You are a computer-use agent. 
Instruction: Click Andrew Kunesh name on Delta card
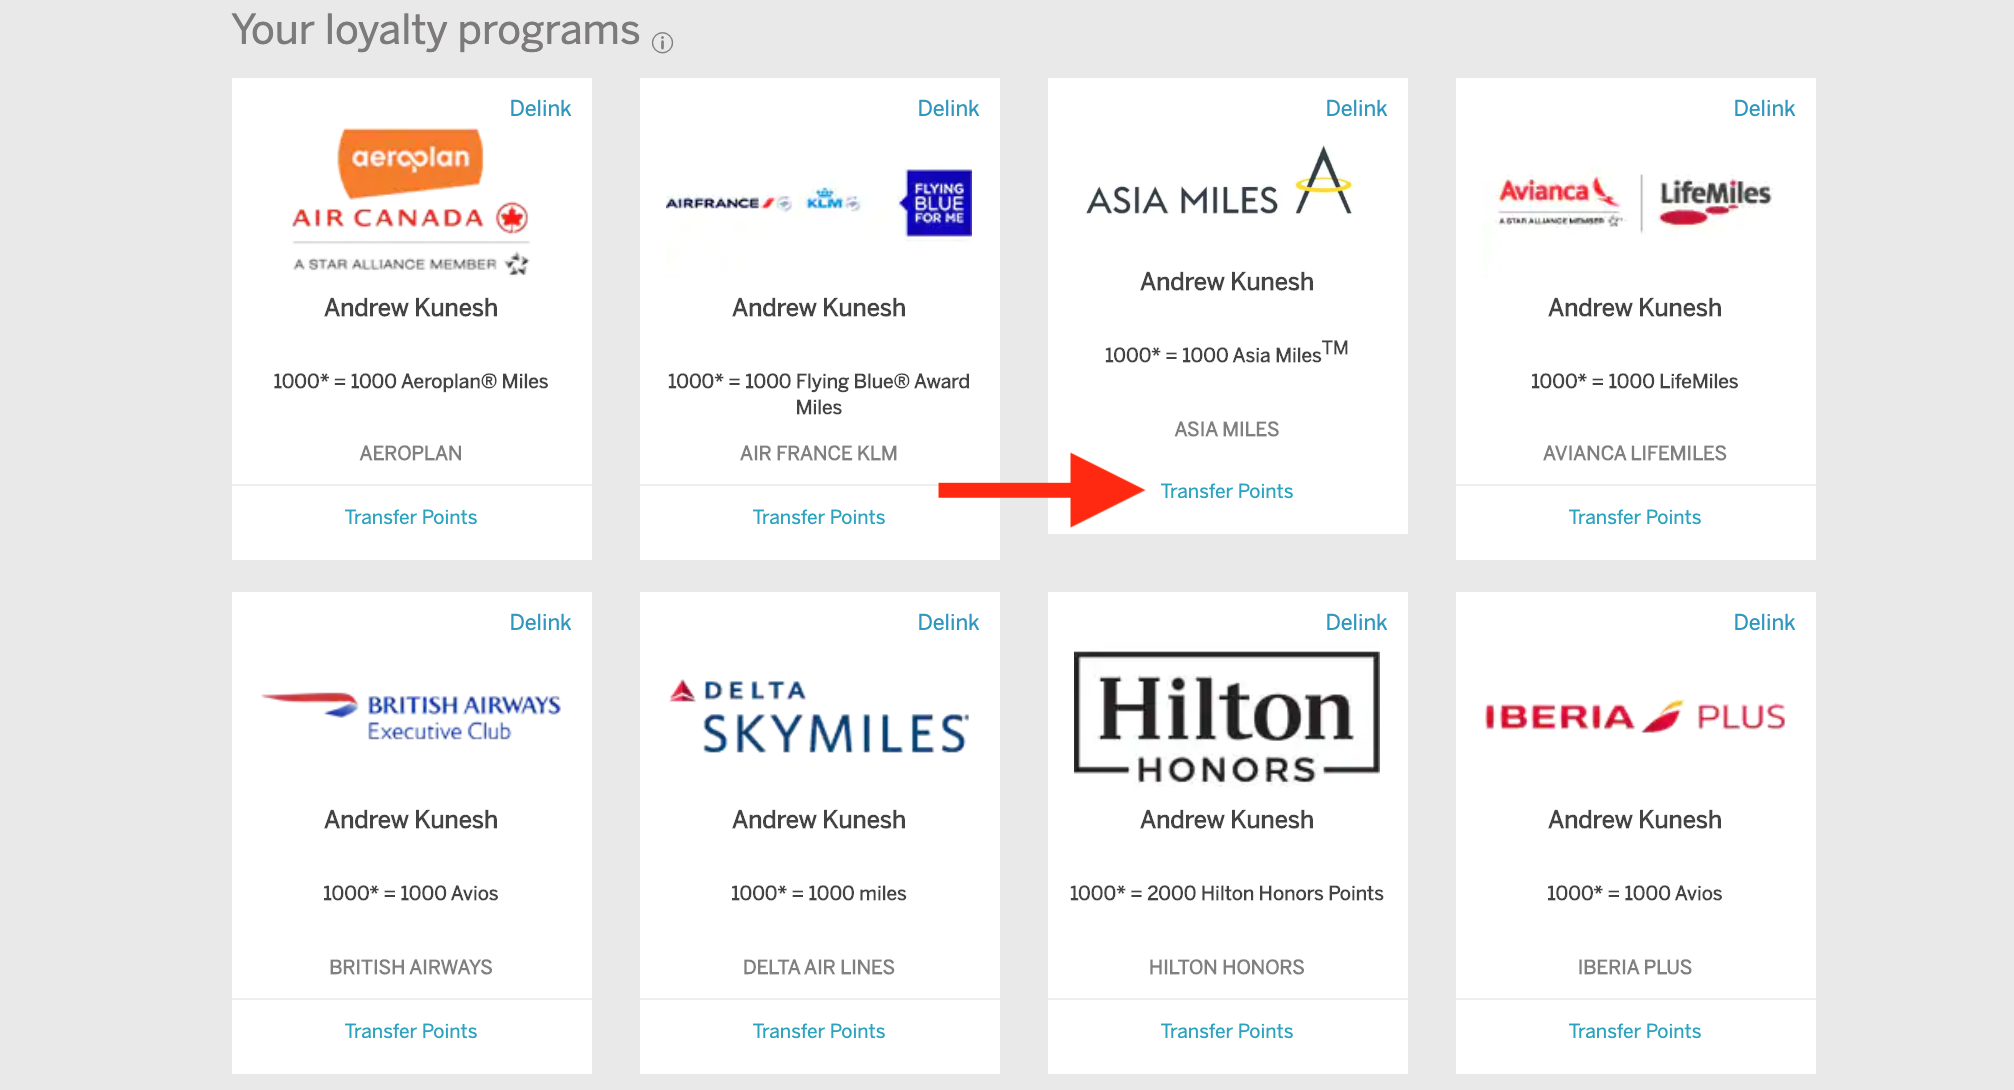[819, 820]
